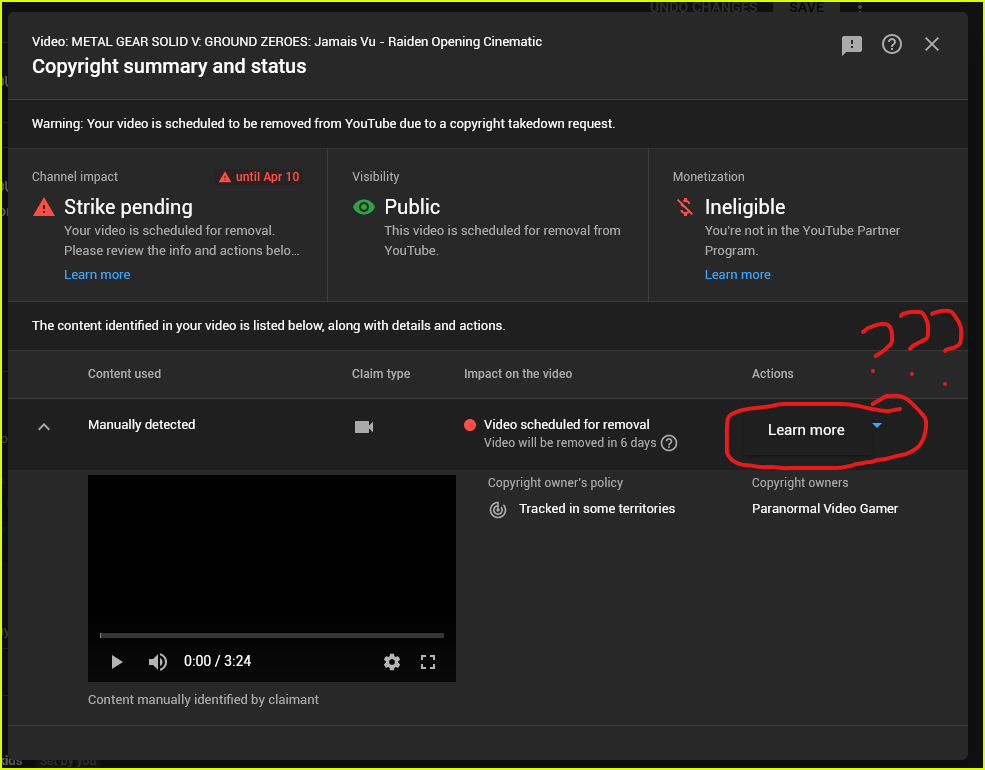985x770 pixels.
Task: Click the red removal status dot
Action: tap(469, 425)
